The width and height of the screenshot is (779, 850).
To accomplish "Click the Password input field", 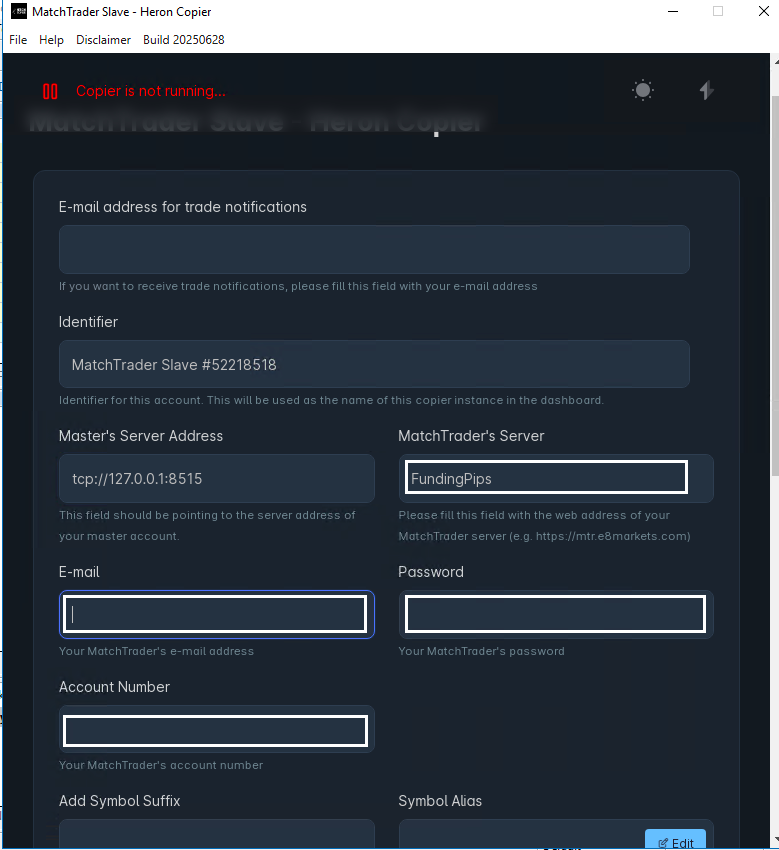I will 556,614.
